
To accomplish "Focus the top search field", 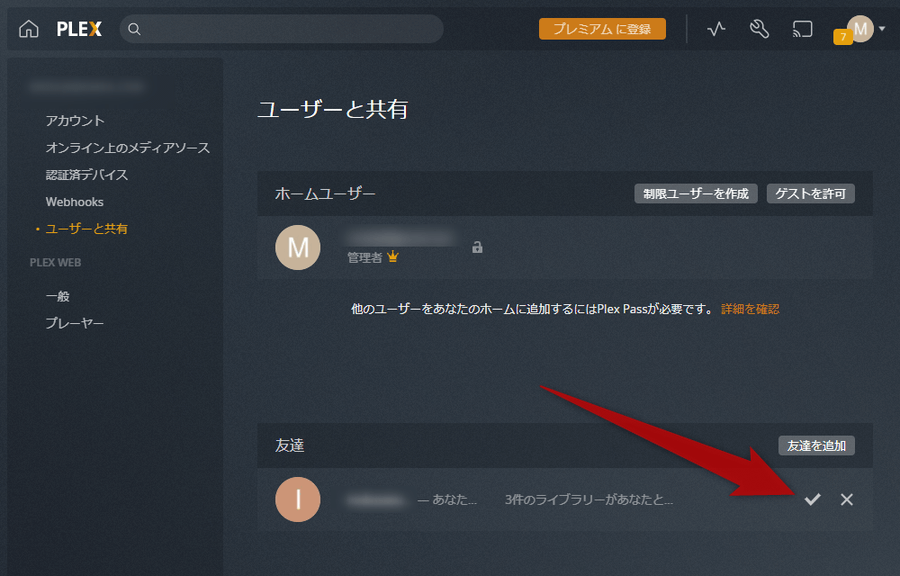I will click(x=281, y=29).
